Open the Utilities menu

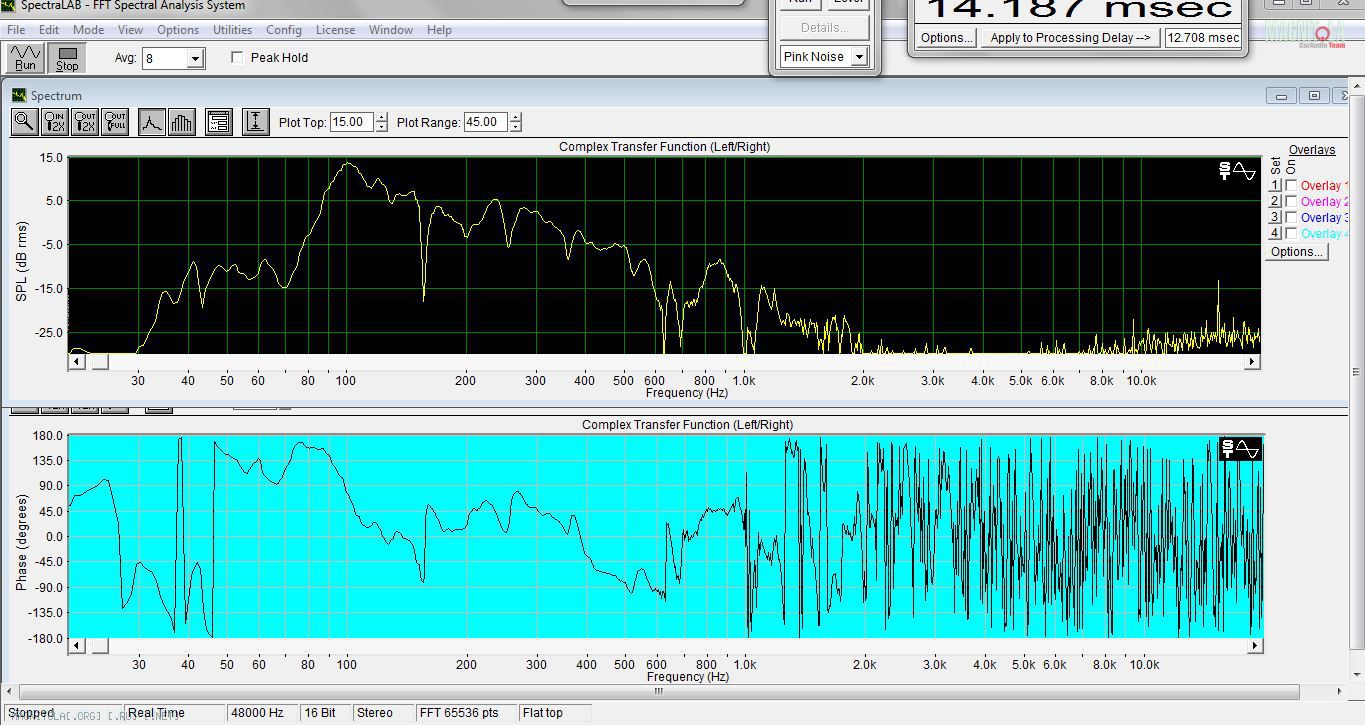click(232, 30)
